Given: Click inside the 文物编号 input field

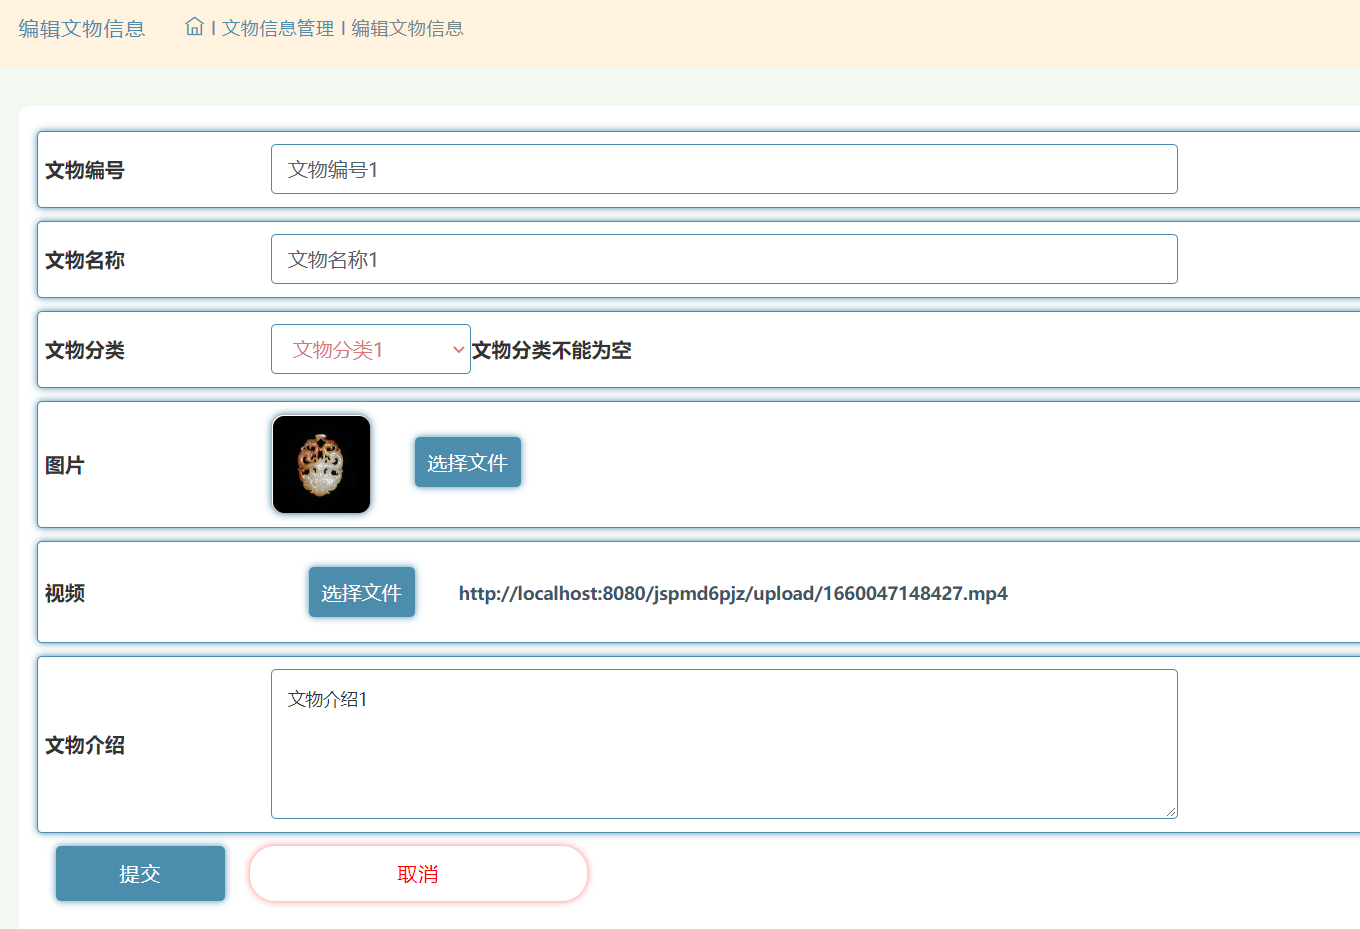Looking at the screenshot, I should (x=723, y=169).
